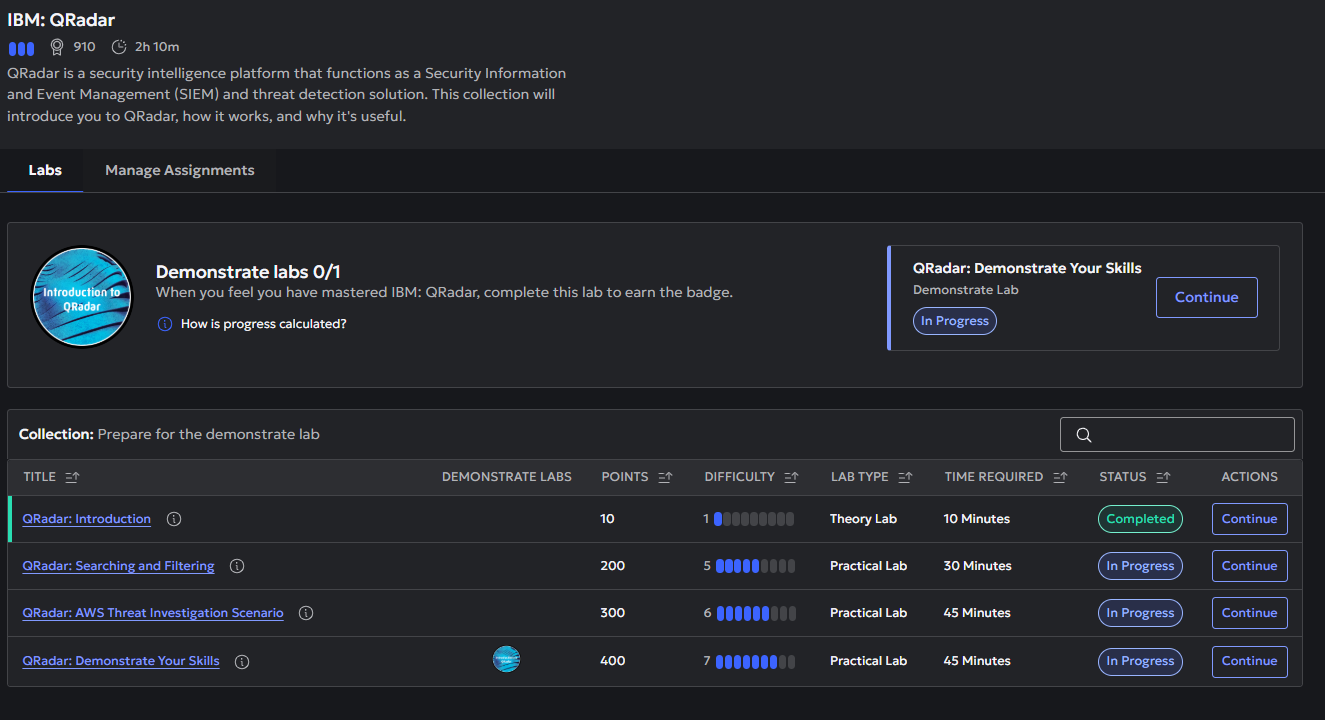1325x720 pixels.
Task: Click 'Theory Lab' type cell
Action: (863, 519)
